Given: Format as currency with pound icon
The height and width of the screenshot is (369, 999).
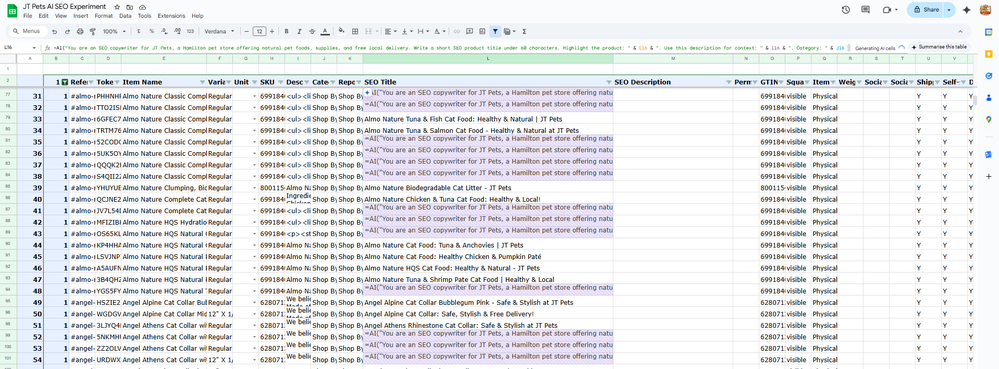Looking at the screenshot, I should tap(139, 31).
